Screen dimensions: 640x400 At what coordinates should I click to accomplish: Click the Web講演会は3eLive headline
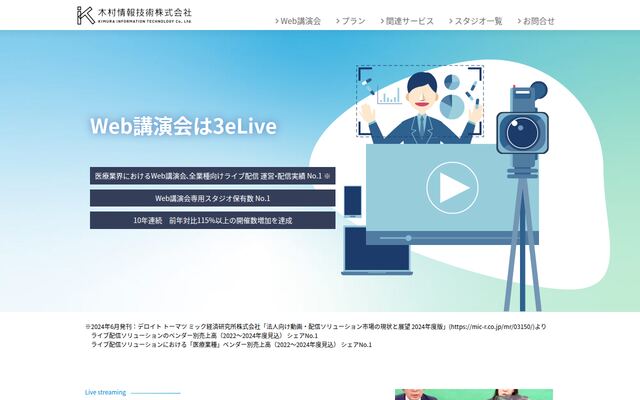pos(183,126)
